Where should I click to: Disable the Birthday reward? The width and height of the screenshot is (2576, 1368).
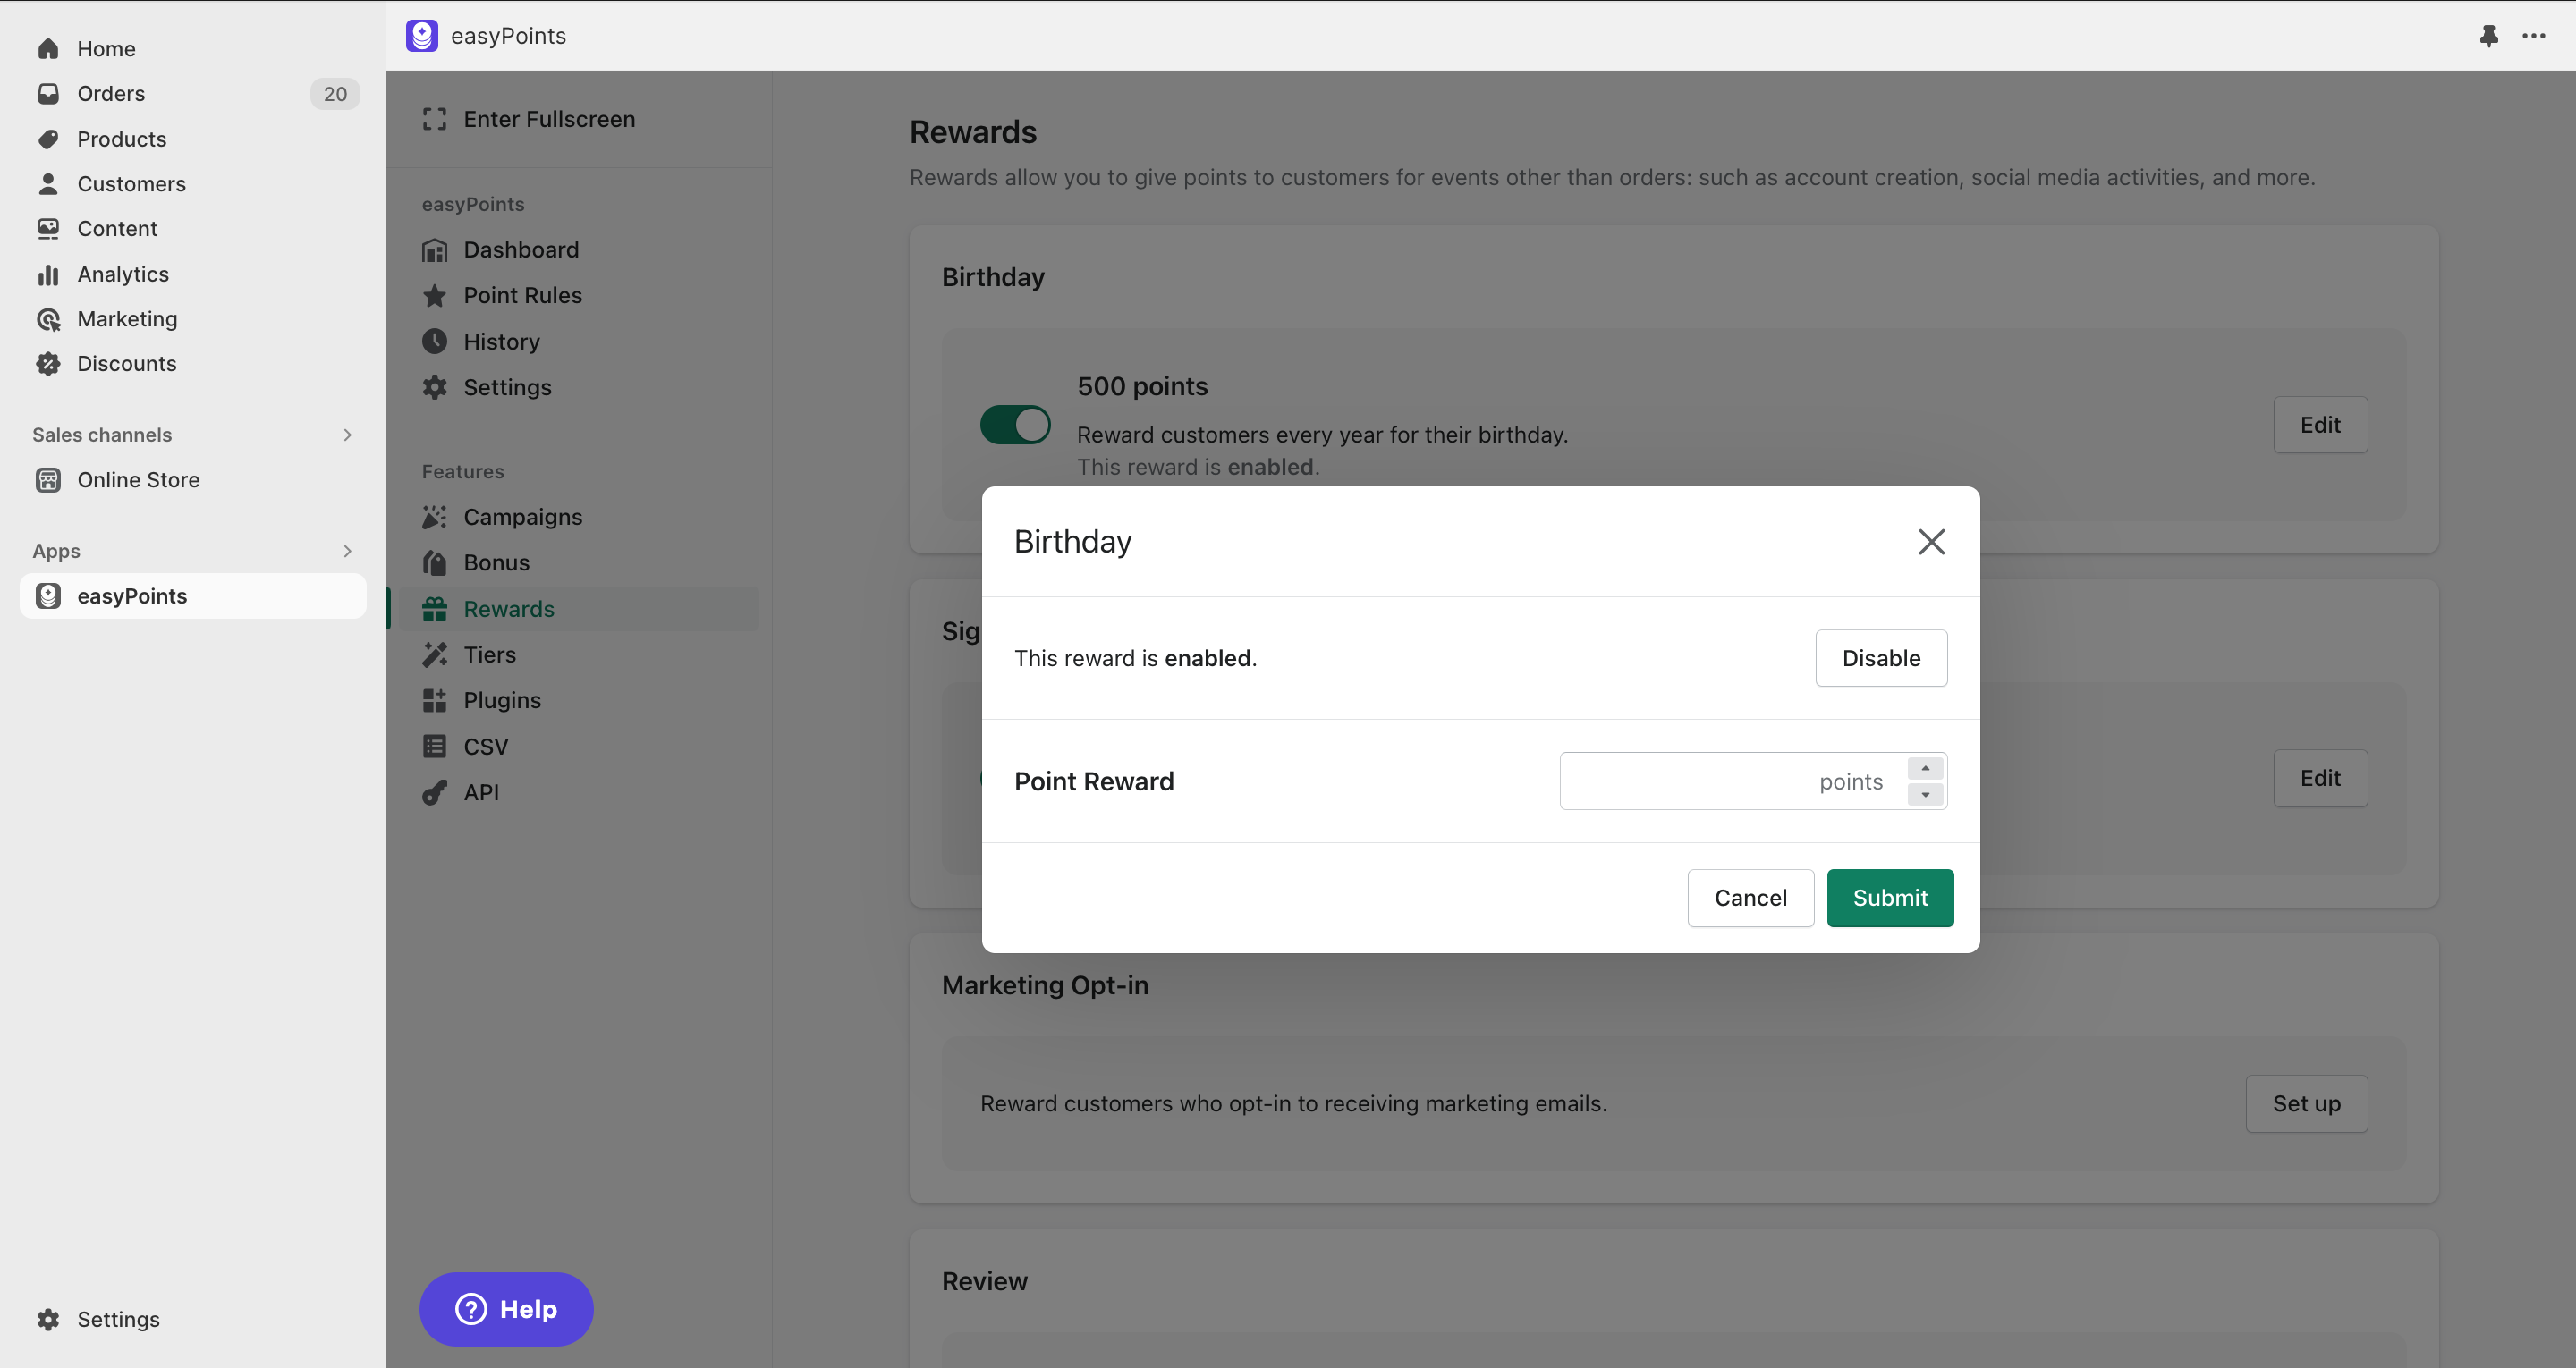click(x=1881, y=658)
